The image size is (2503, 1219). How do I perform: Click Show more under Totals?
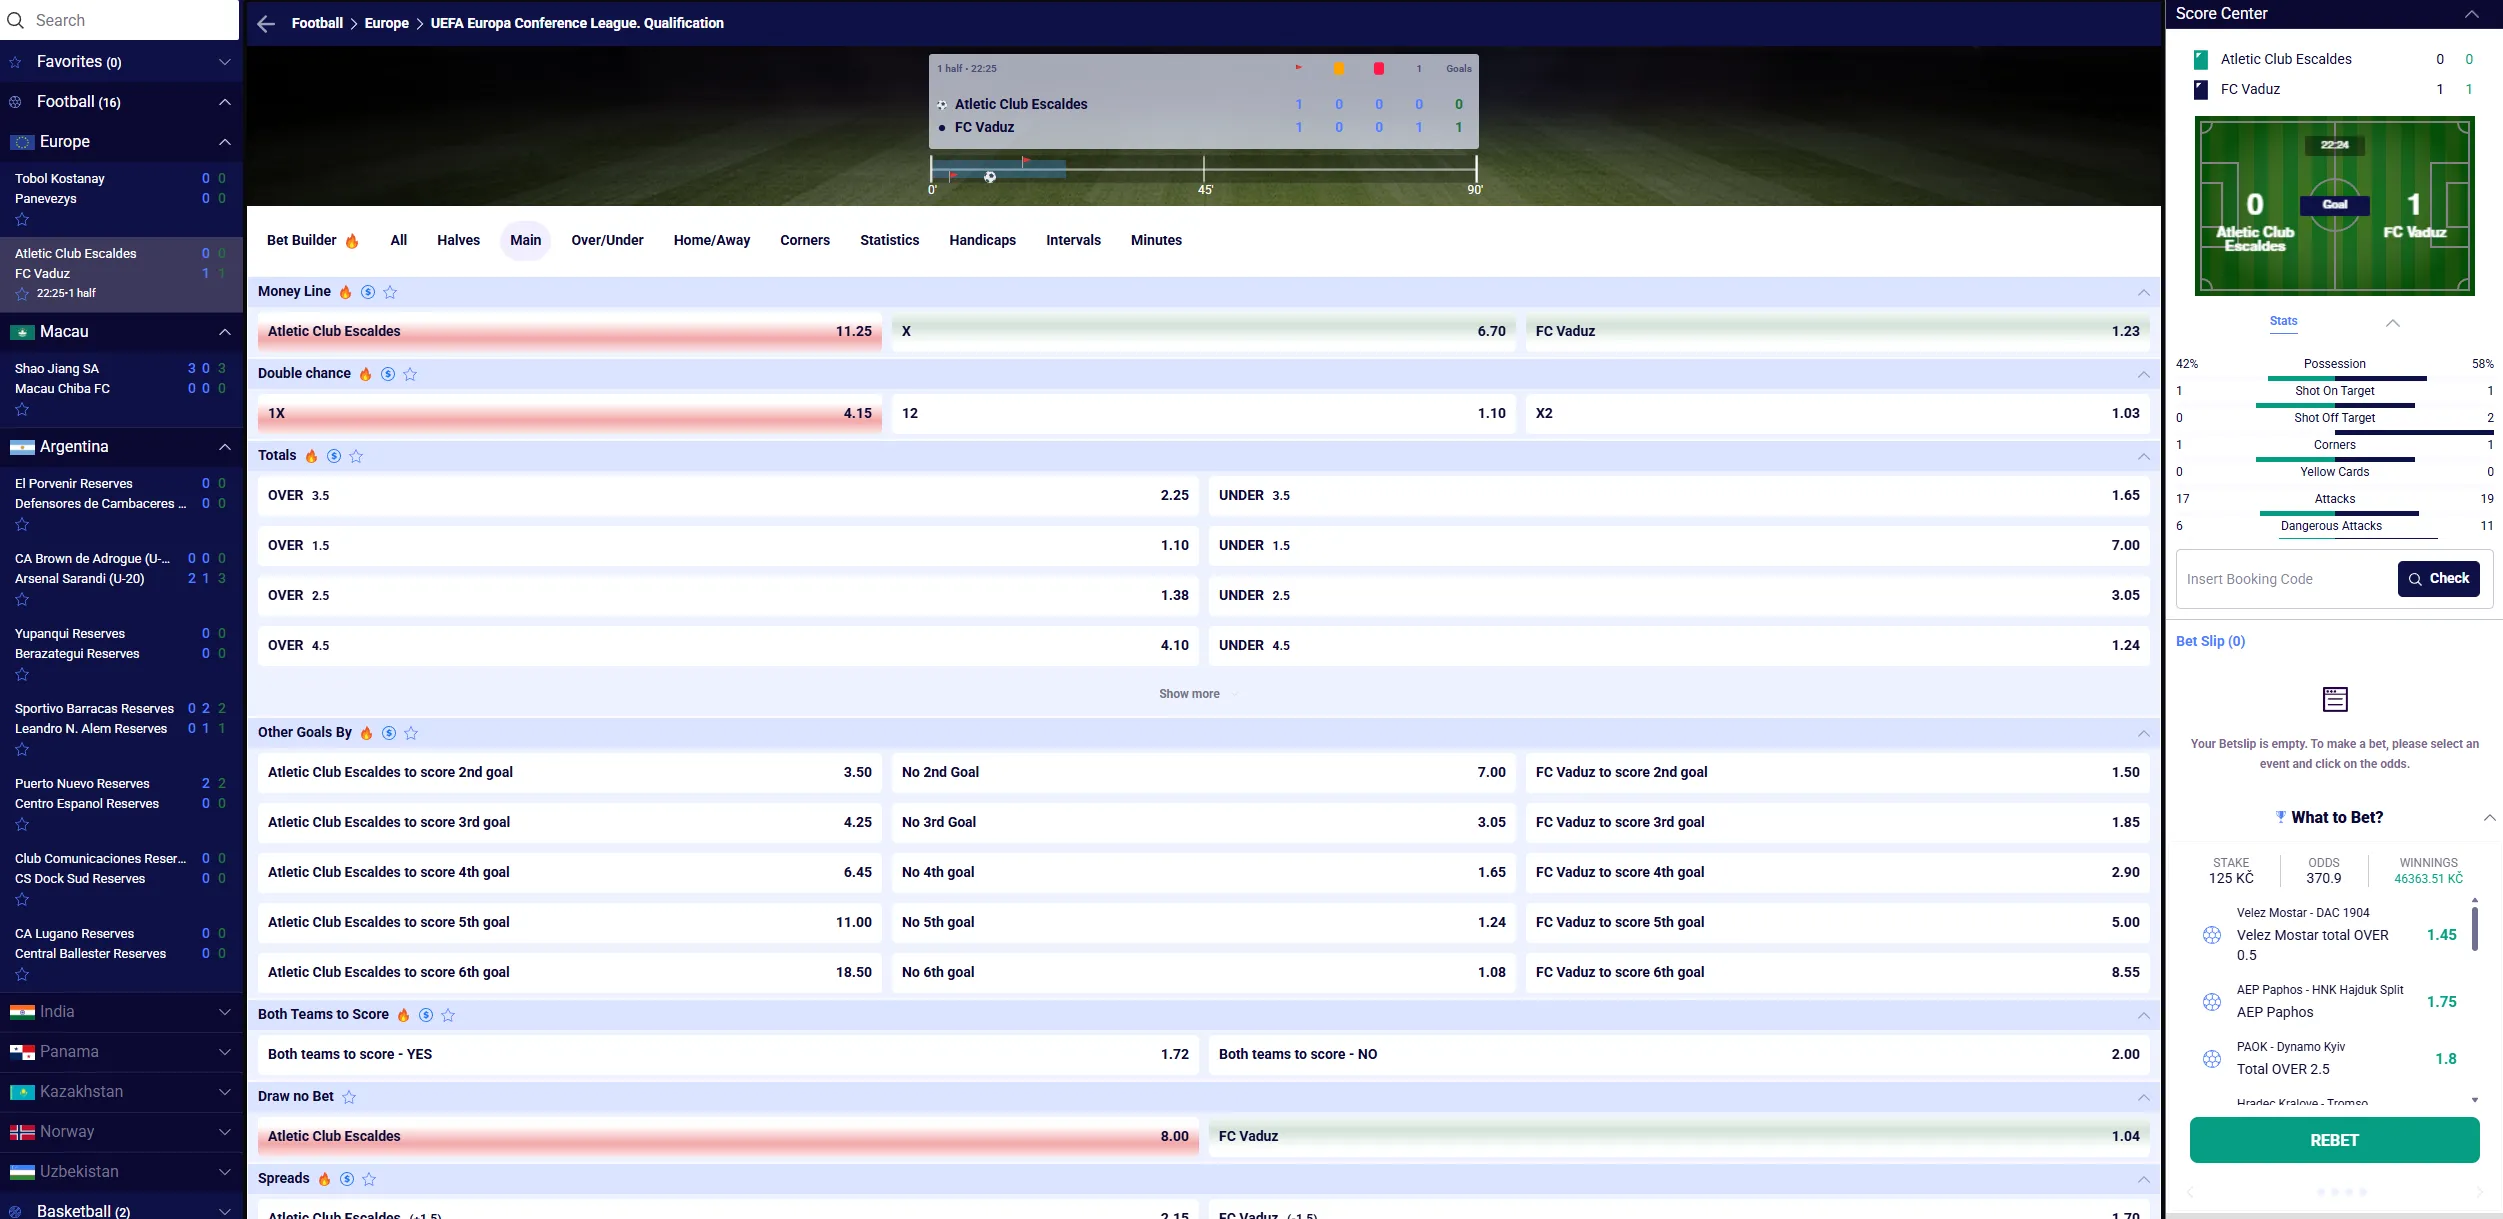click(1197, 694)
